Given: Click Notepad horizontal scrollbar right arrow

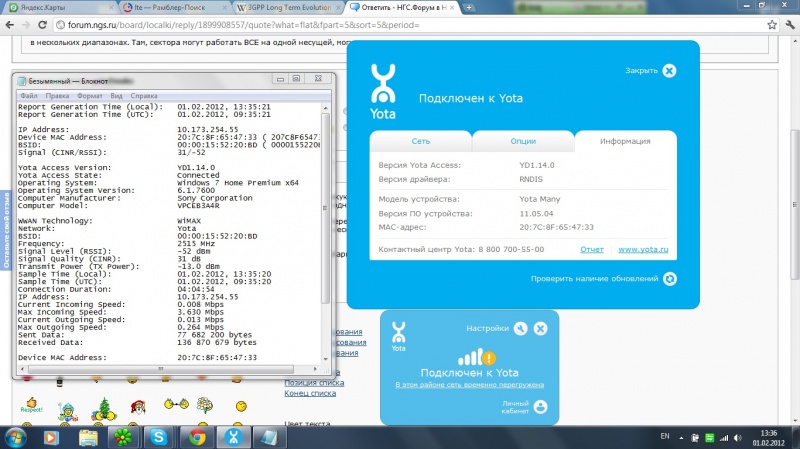Looking at the screenshot, I should (315, 368).
